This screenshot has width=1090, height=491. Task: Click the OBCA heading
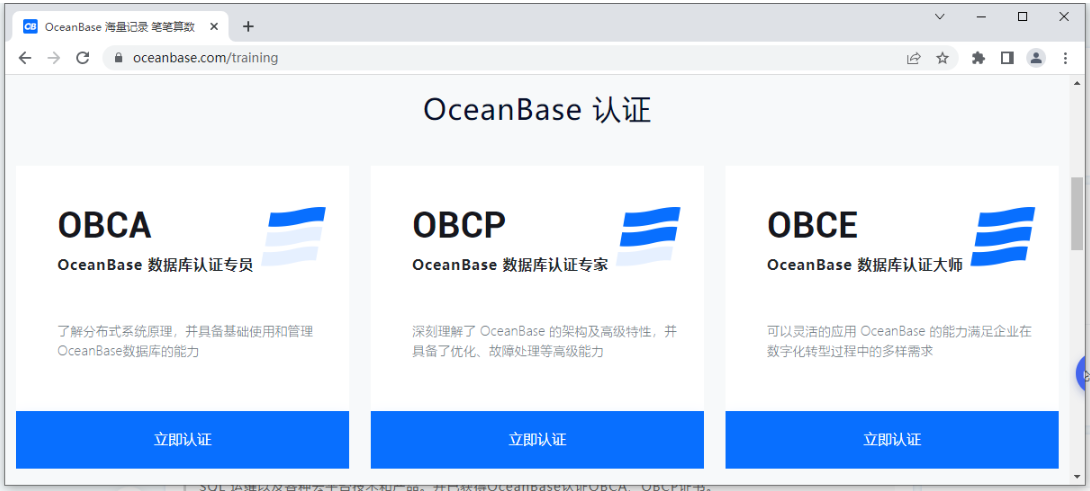pos(104,225)
